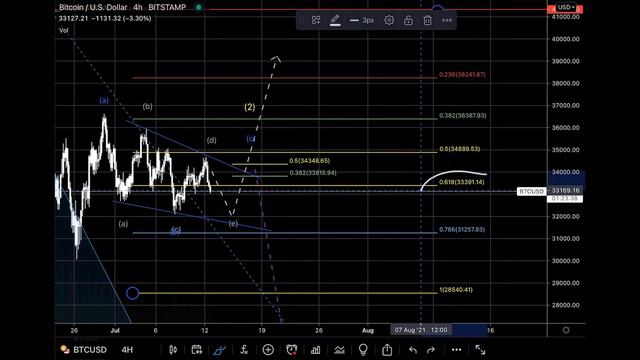This screenshot has width=640, height=360.
Task: Click the 40000.00 price axis value
Action: click(x=565, y=39)
